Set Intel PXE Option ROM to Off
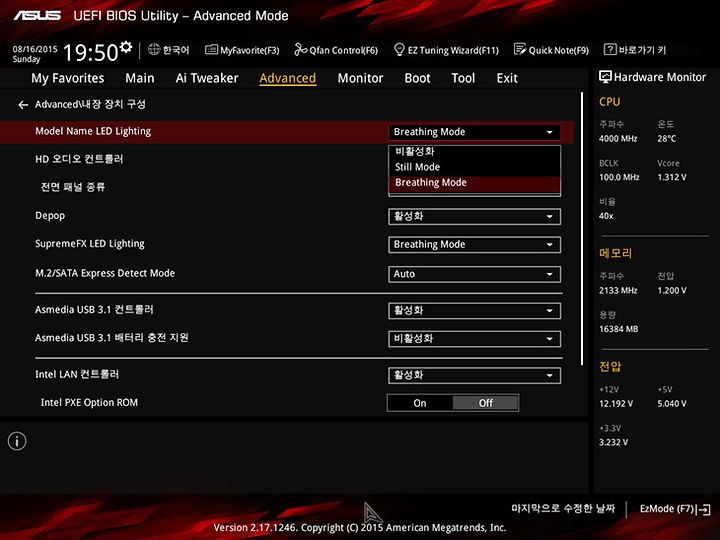The image size is (720, 540). pyautogui.click(x=486, y=403)
